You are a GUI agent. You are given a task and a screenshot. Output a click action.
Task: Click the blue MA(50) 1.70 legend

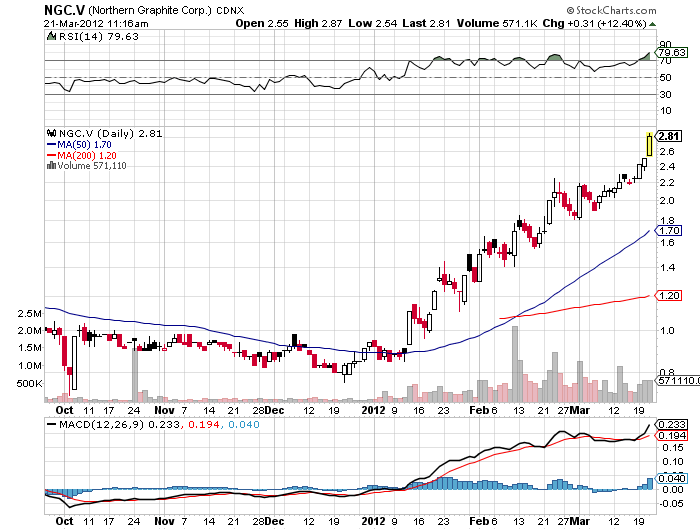(x=79, y=145)
